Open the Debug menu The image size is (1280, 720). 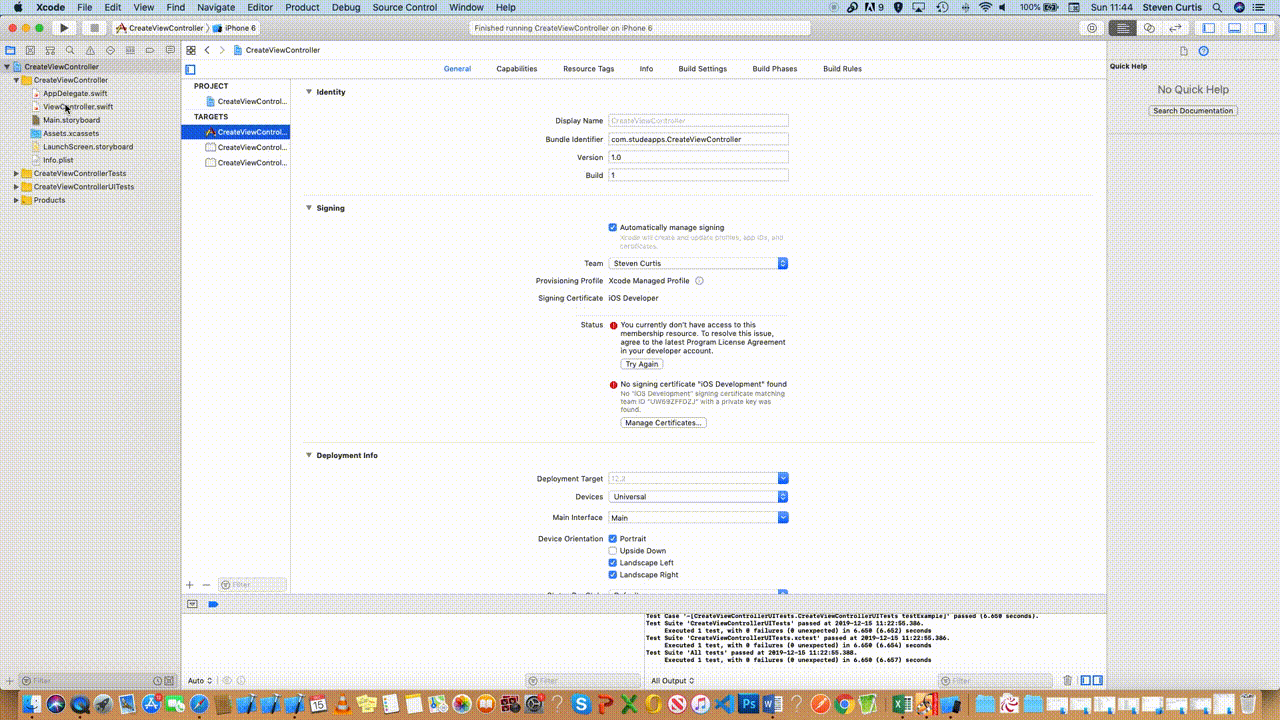tap(346, 7)
